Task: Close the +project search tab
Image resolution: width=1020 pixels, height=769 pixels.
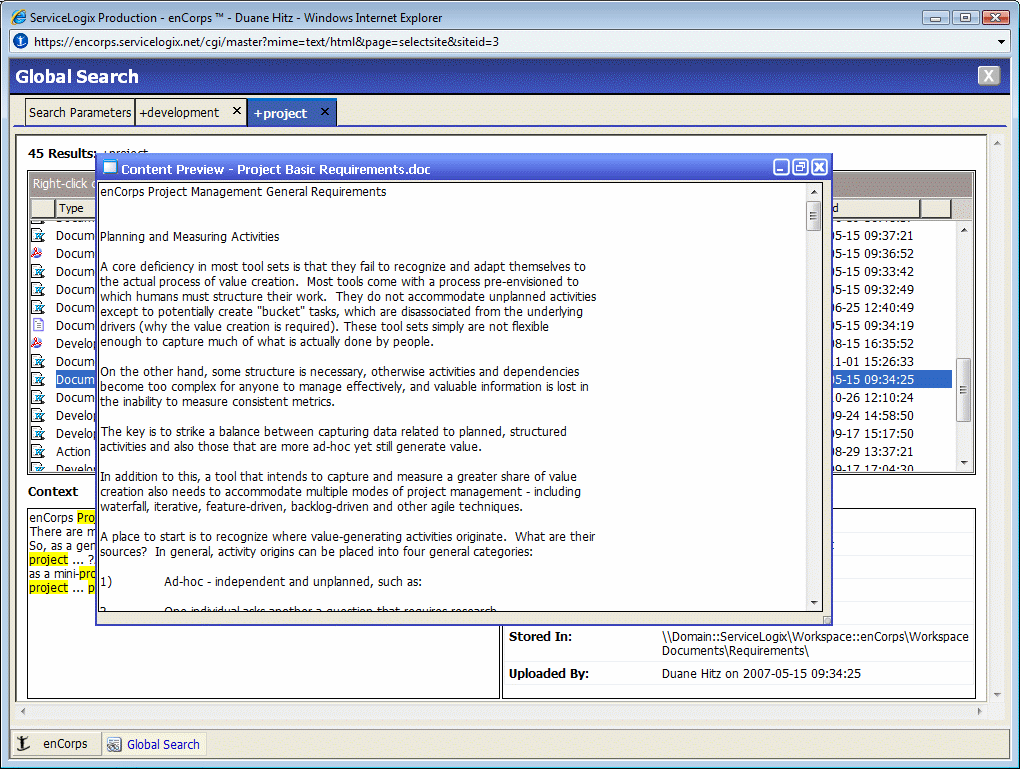Action: pyautogui.click(x=325, y=112)
